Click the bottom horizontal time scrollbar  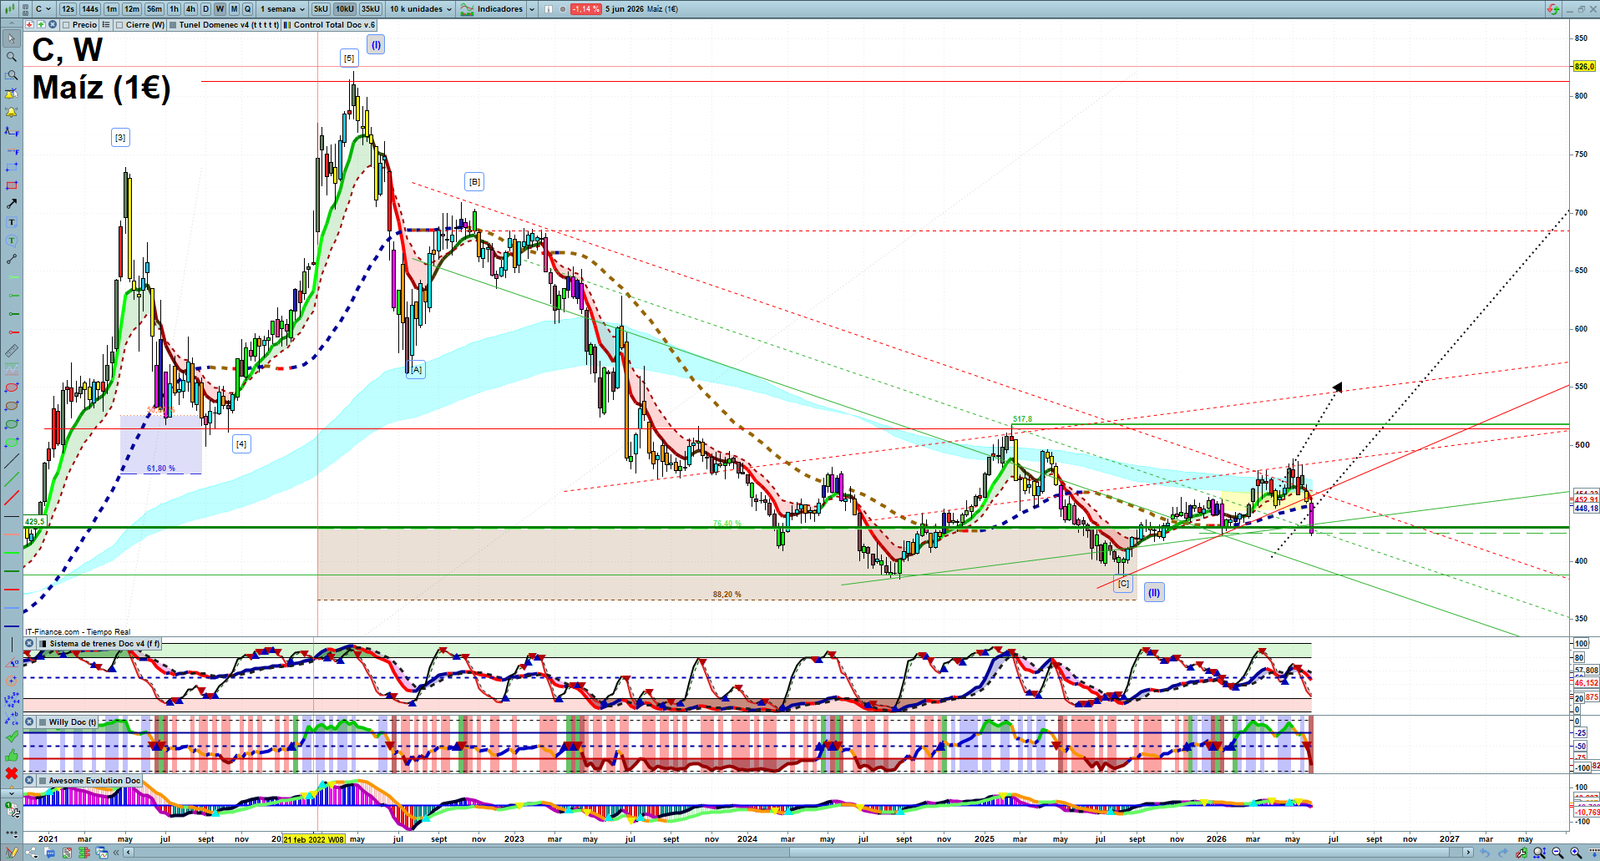pyautogui.click(x=798, y=853)
